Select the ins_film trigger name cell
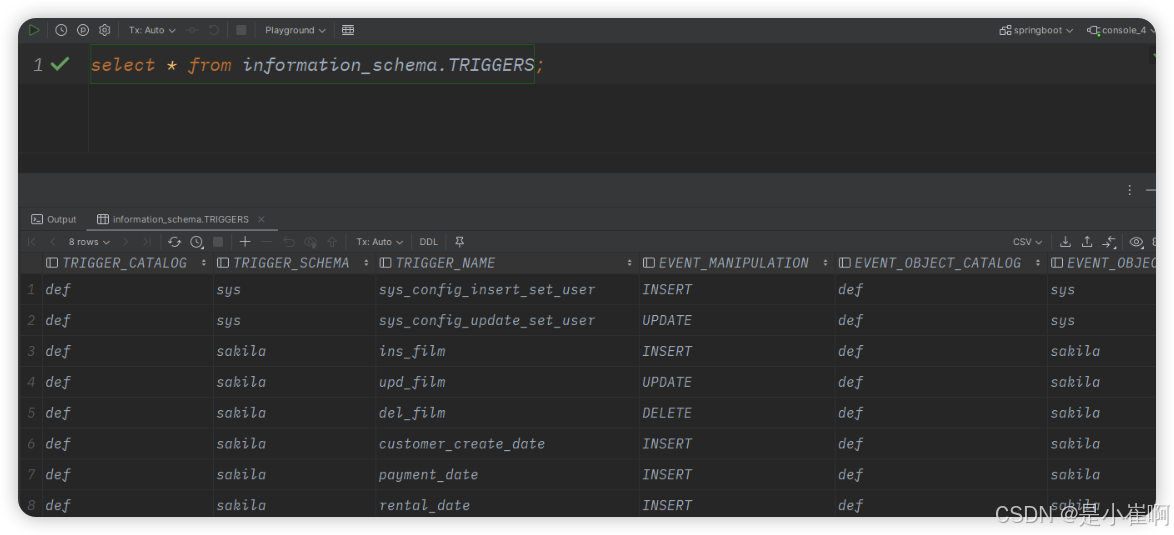1174x535 pixels. coord(507,351)
